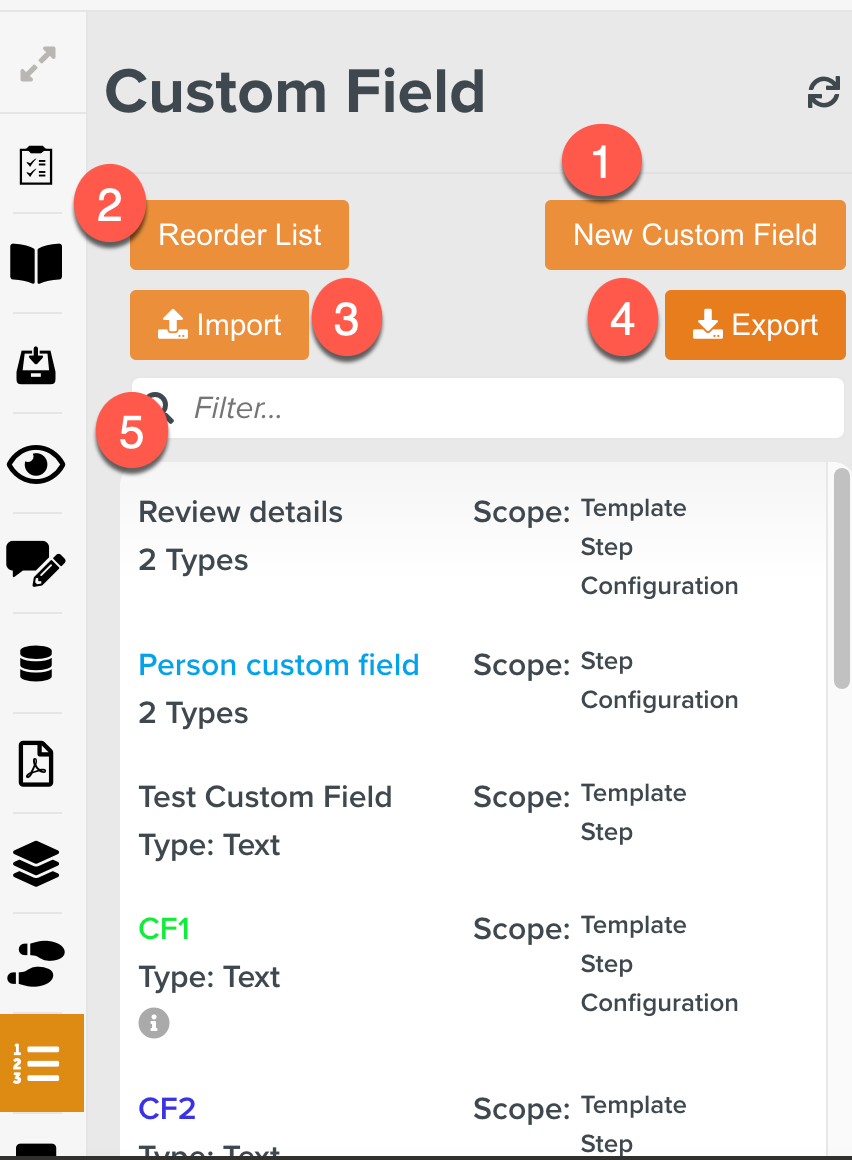Refresh the Custom Field list
Image resolution: width=852 pixels, height=1160 pixels.
coord(823,93)
